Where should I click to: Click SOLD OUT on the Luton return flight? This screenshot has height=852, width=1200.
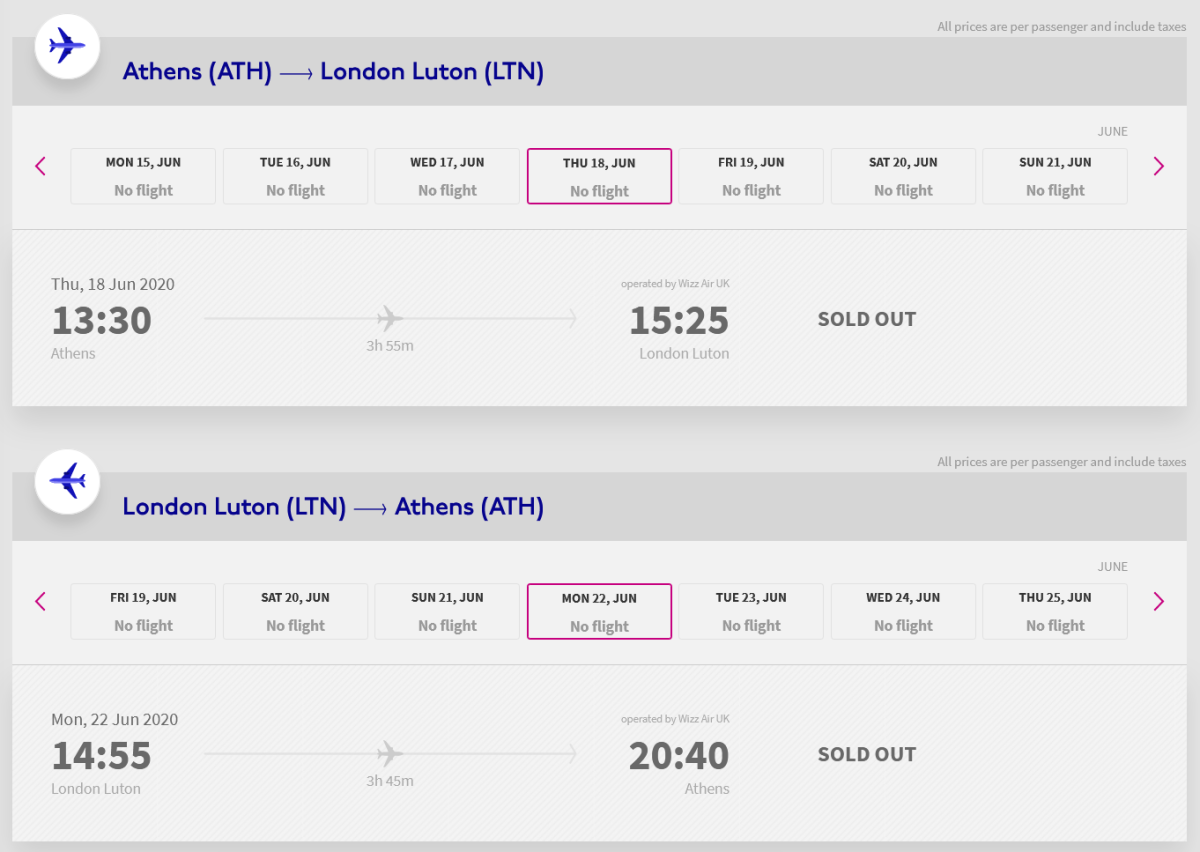(866, 754)
